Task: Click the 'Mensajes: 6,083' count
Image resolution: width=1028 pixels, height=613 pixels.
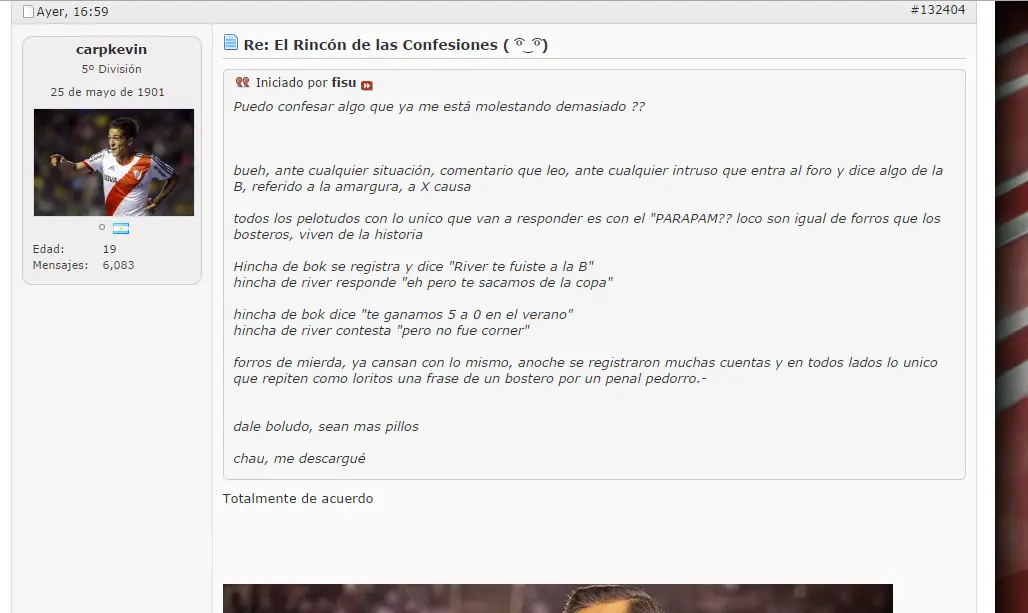Action: (x=118, y=265)
